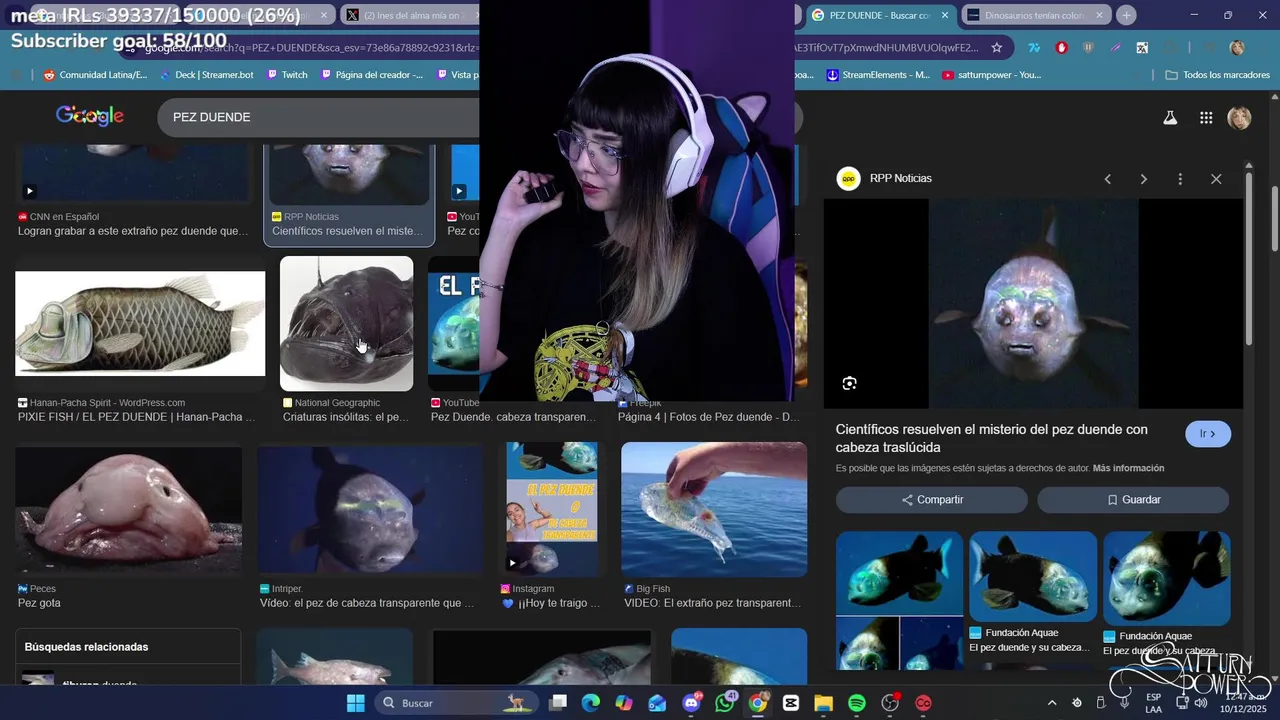
Task: Click the red hand ad blocker extension
Action: pyautogui.click(x=1061, y=47)
